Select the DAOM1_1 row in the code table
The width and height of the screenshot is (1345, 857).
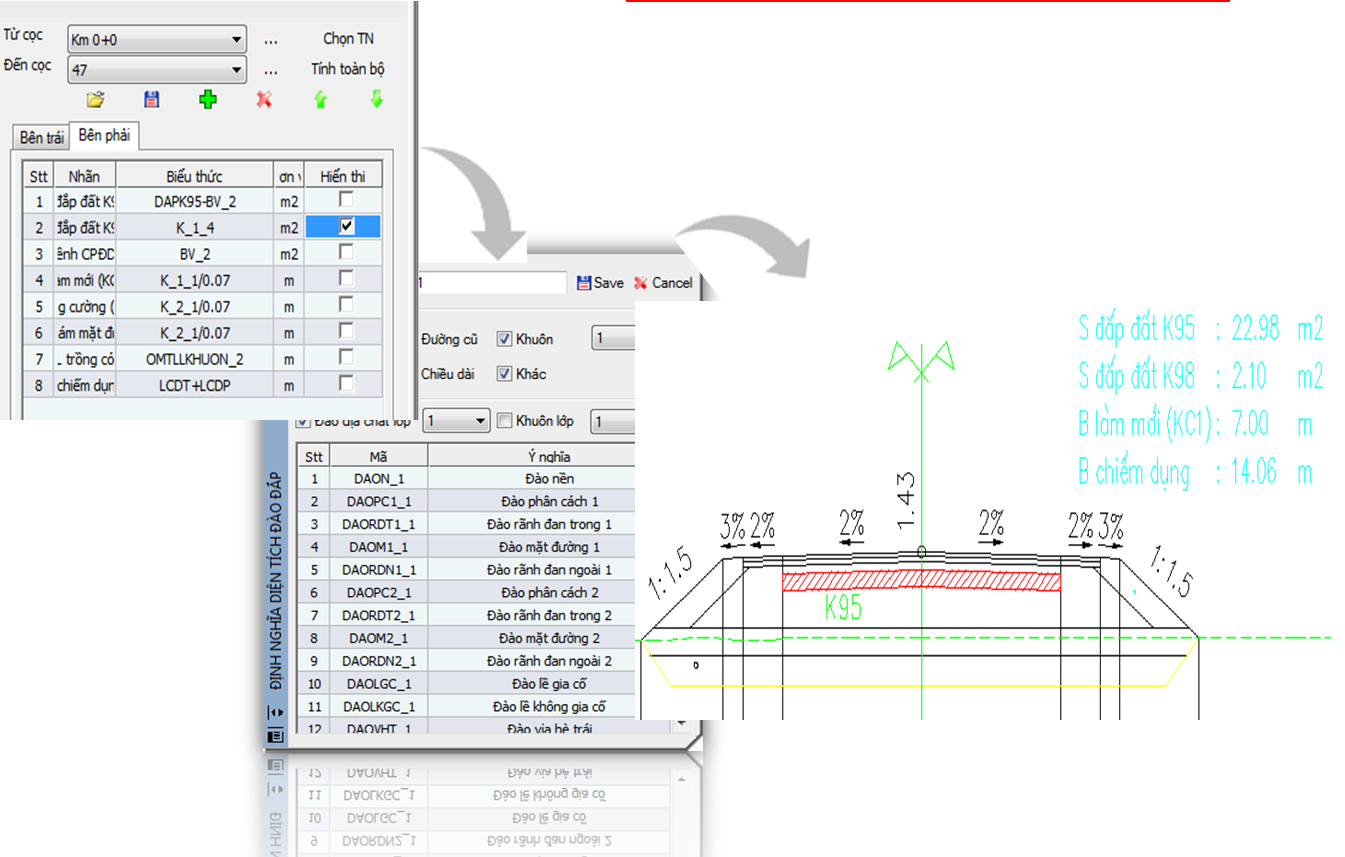379,547
